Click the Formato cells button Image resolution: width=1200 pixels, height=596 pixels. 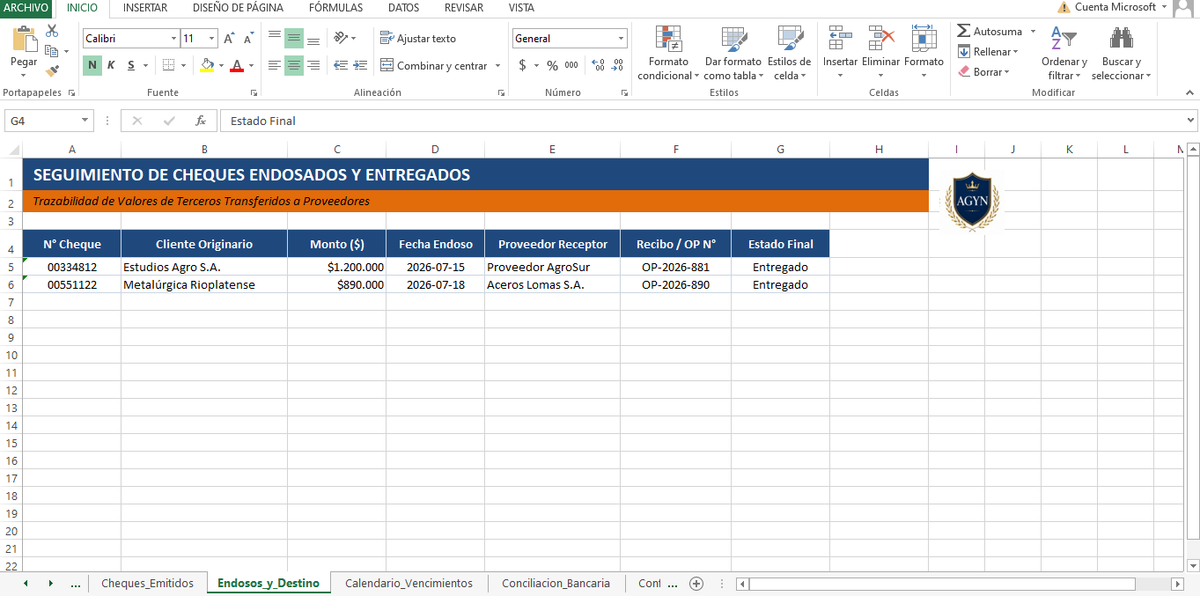[x=924, y=53]
